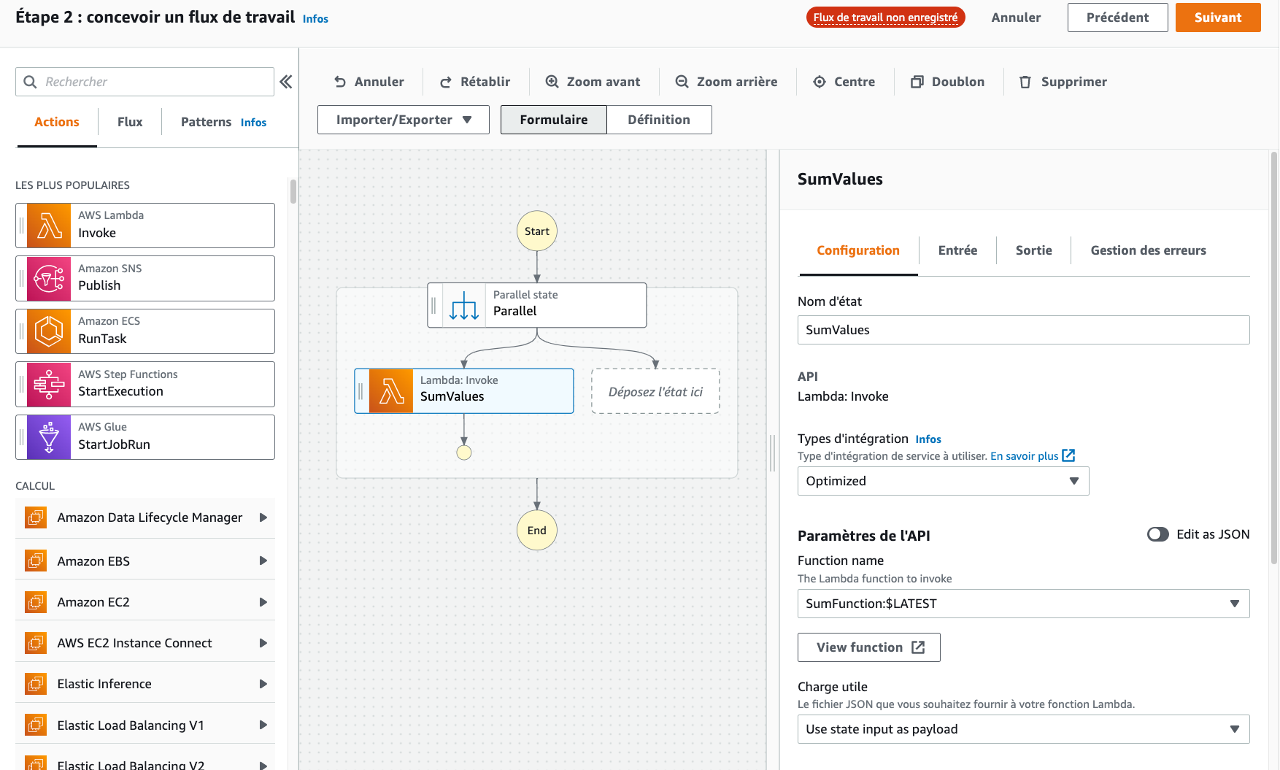
Task: Zoom out with Zoom arrière
Action: pyautogui.click(x=726, y=82)
